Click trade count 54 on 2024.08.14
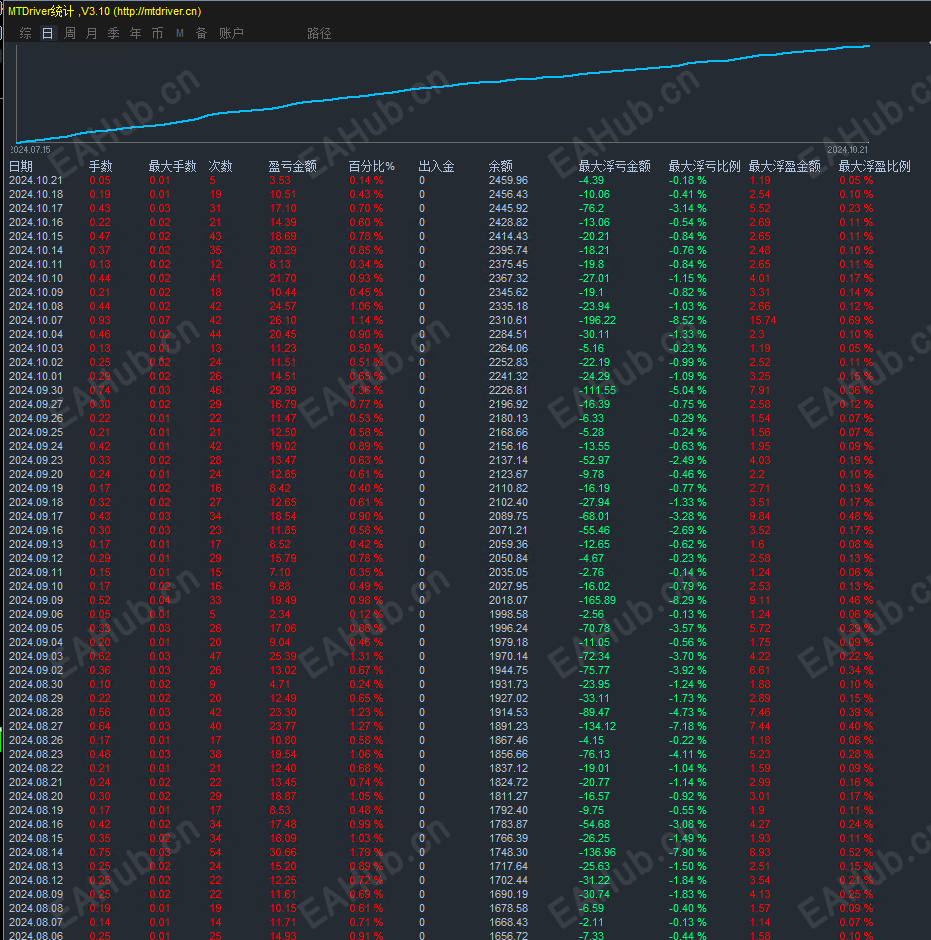 215,852
